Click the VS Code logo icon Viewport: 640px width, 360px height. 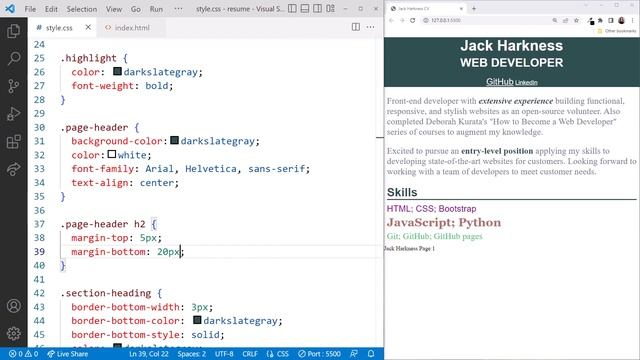(10, 9)
